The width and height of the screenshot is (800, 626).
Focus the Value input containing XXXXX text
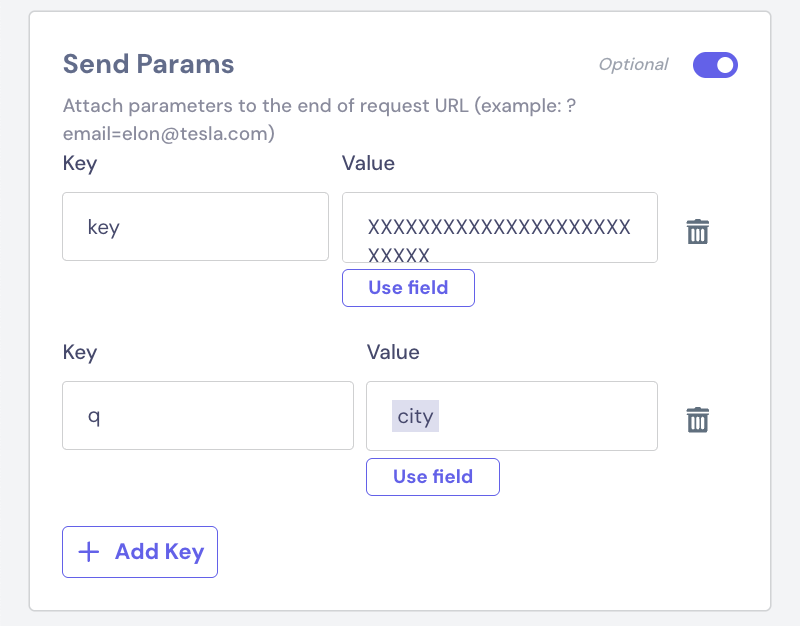pyautogui.click(x=500, y=228)
